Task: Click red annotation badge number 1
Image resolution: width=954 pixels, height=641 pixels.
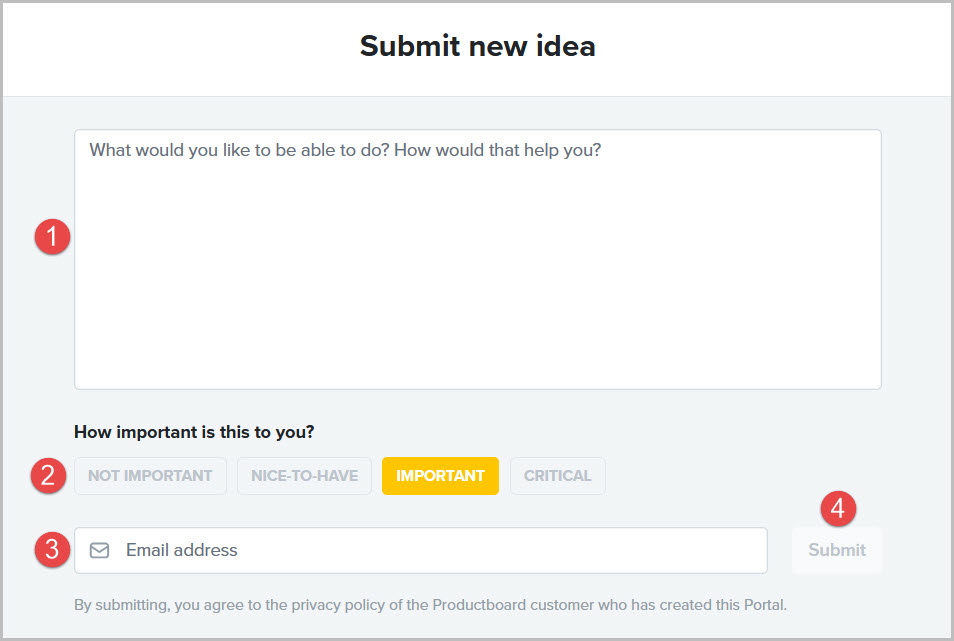Action: pos(52,237)
